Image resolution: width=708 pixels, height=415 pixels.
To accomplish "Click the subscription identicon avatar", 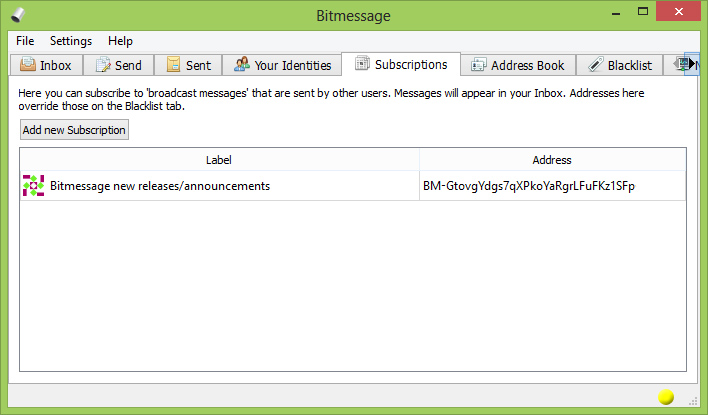I will pos(34,186).
